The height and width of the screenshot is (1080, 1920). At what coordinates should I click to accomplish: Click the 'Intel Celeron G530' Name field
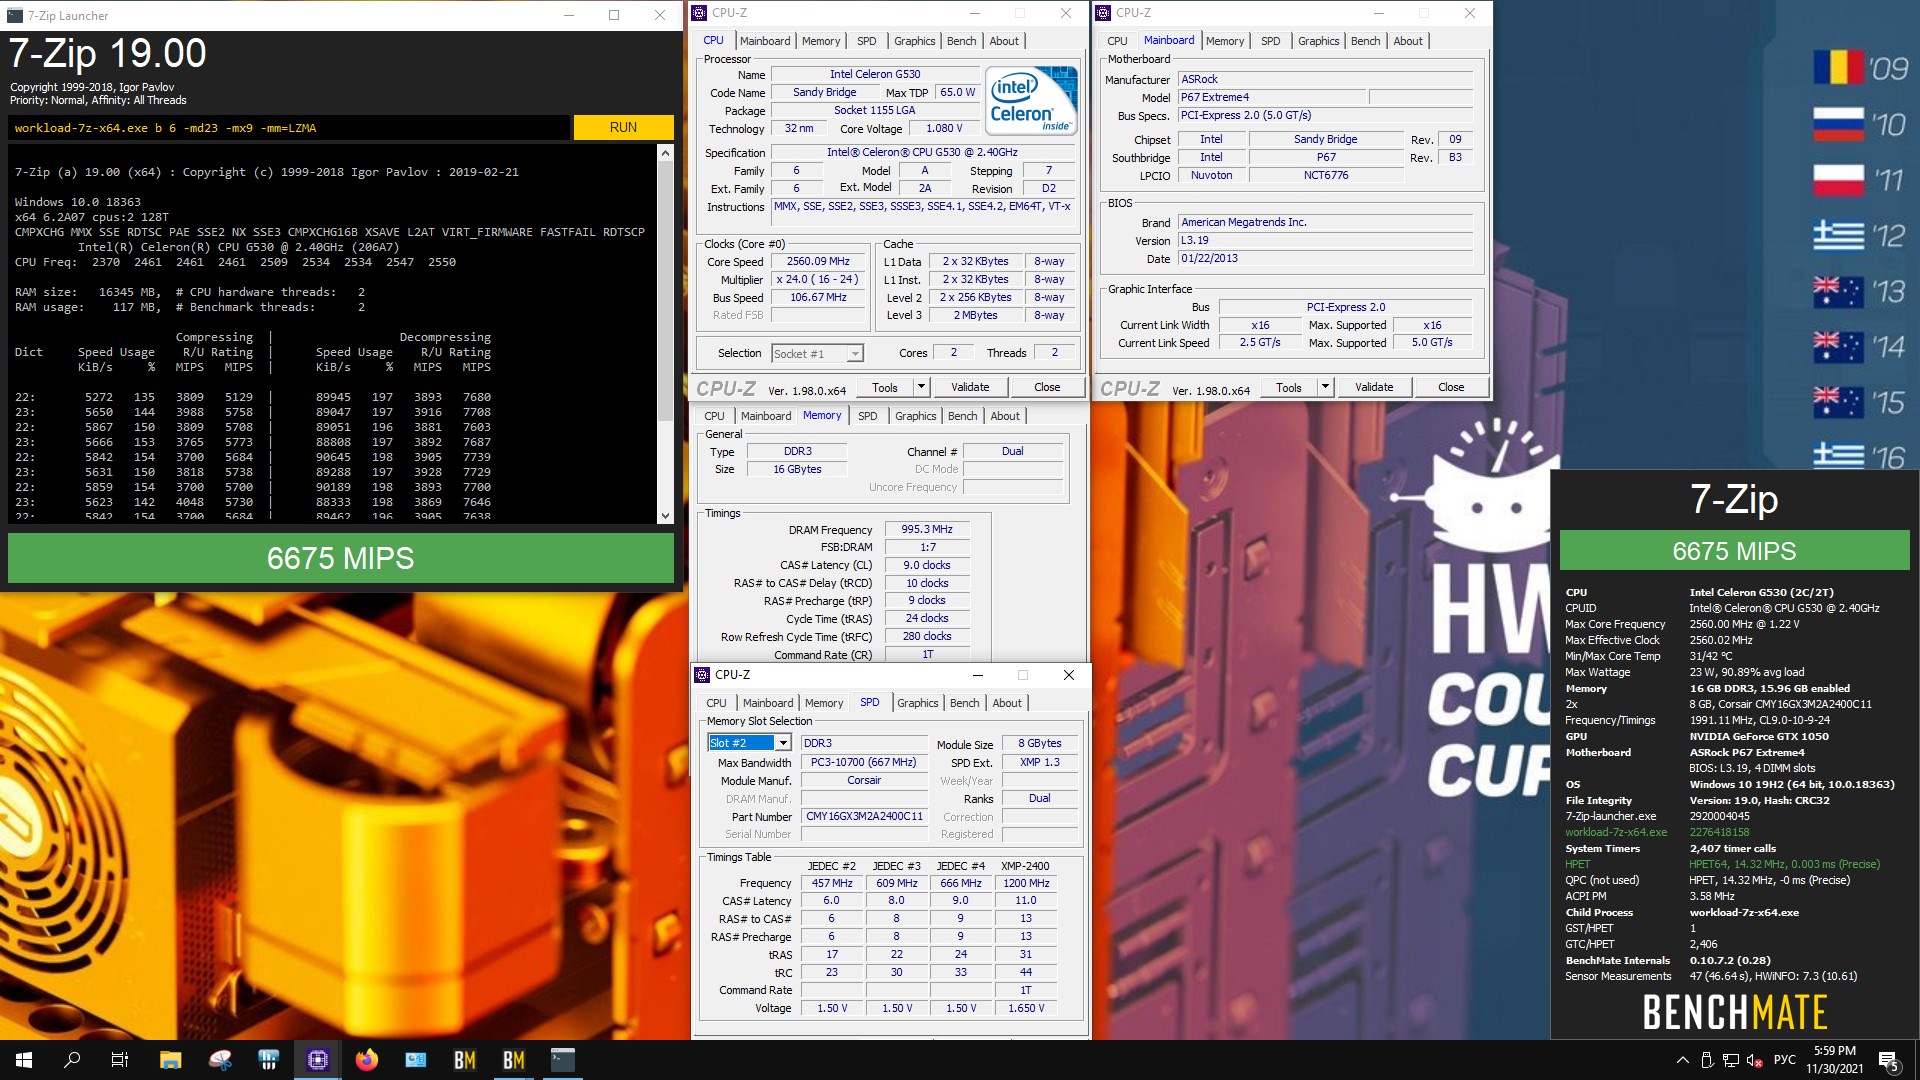[875, 74]
